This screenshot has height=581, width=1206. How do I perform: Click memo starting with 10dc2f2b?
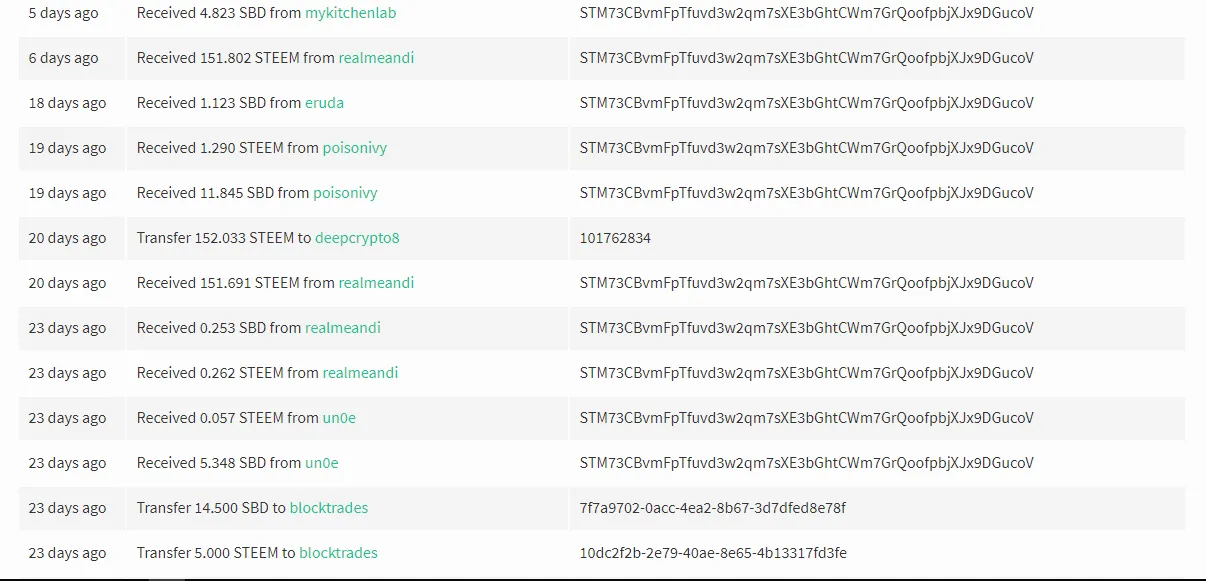(x=714, y=553)
